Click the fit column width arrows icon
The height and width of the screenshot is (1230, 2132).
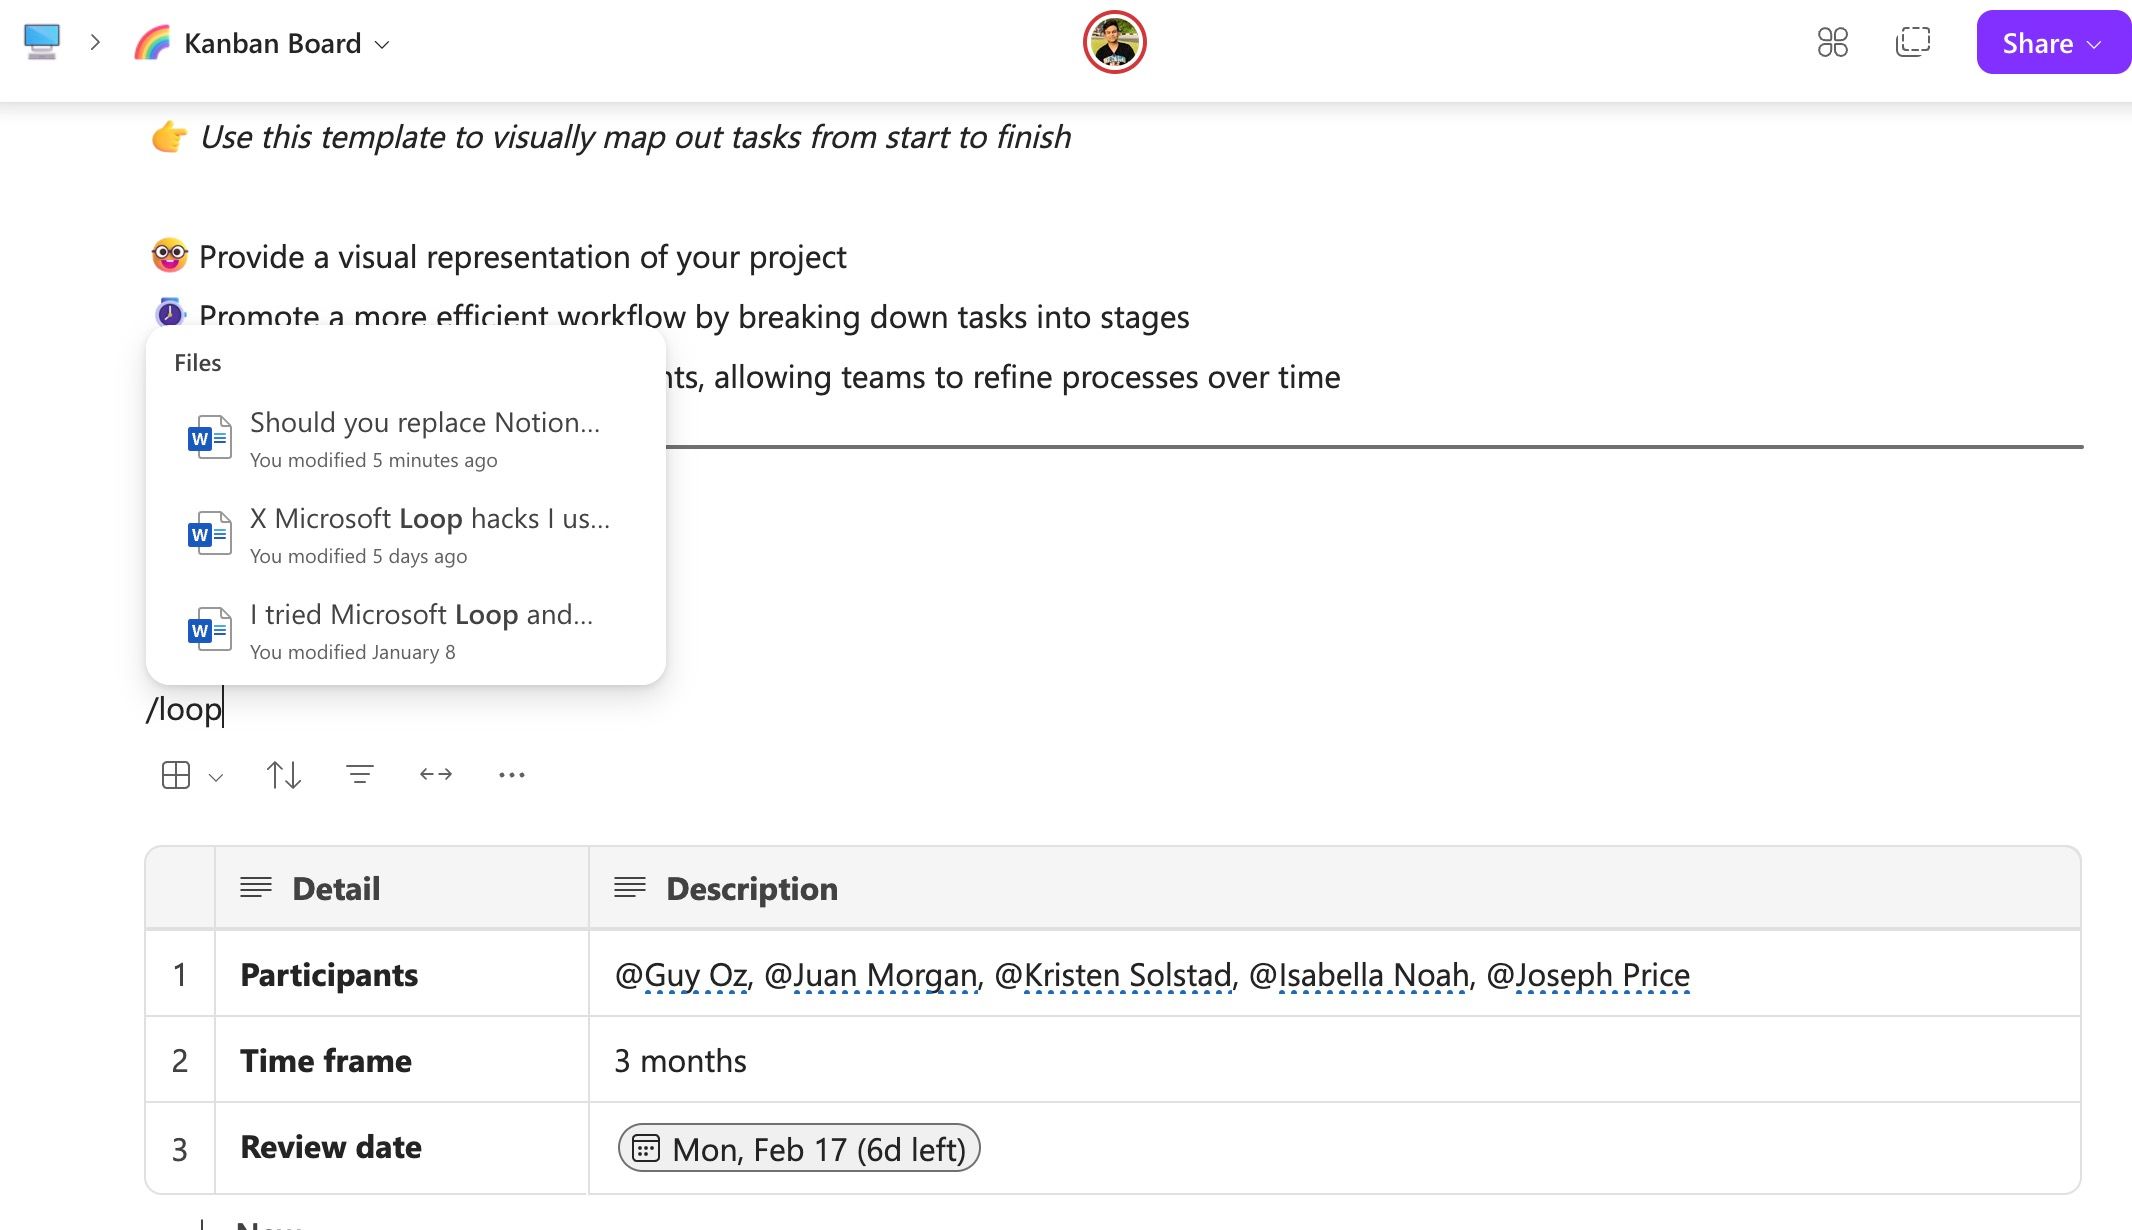pyautogui.click(x=436, y=774)
